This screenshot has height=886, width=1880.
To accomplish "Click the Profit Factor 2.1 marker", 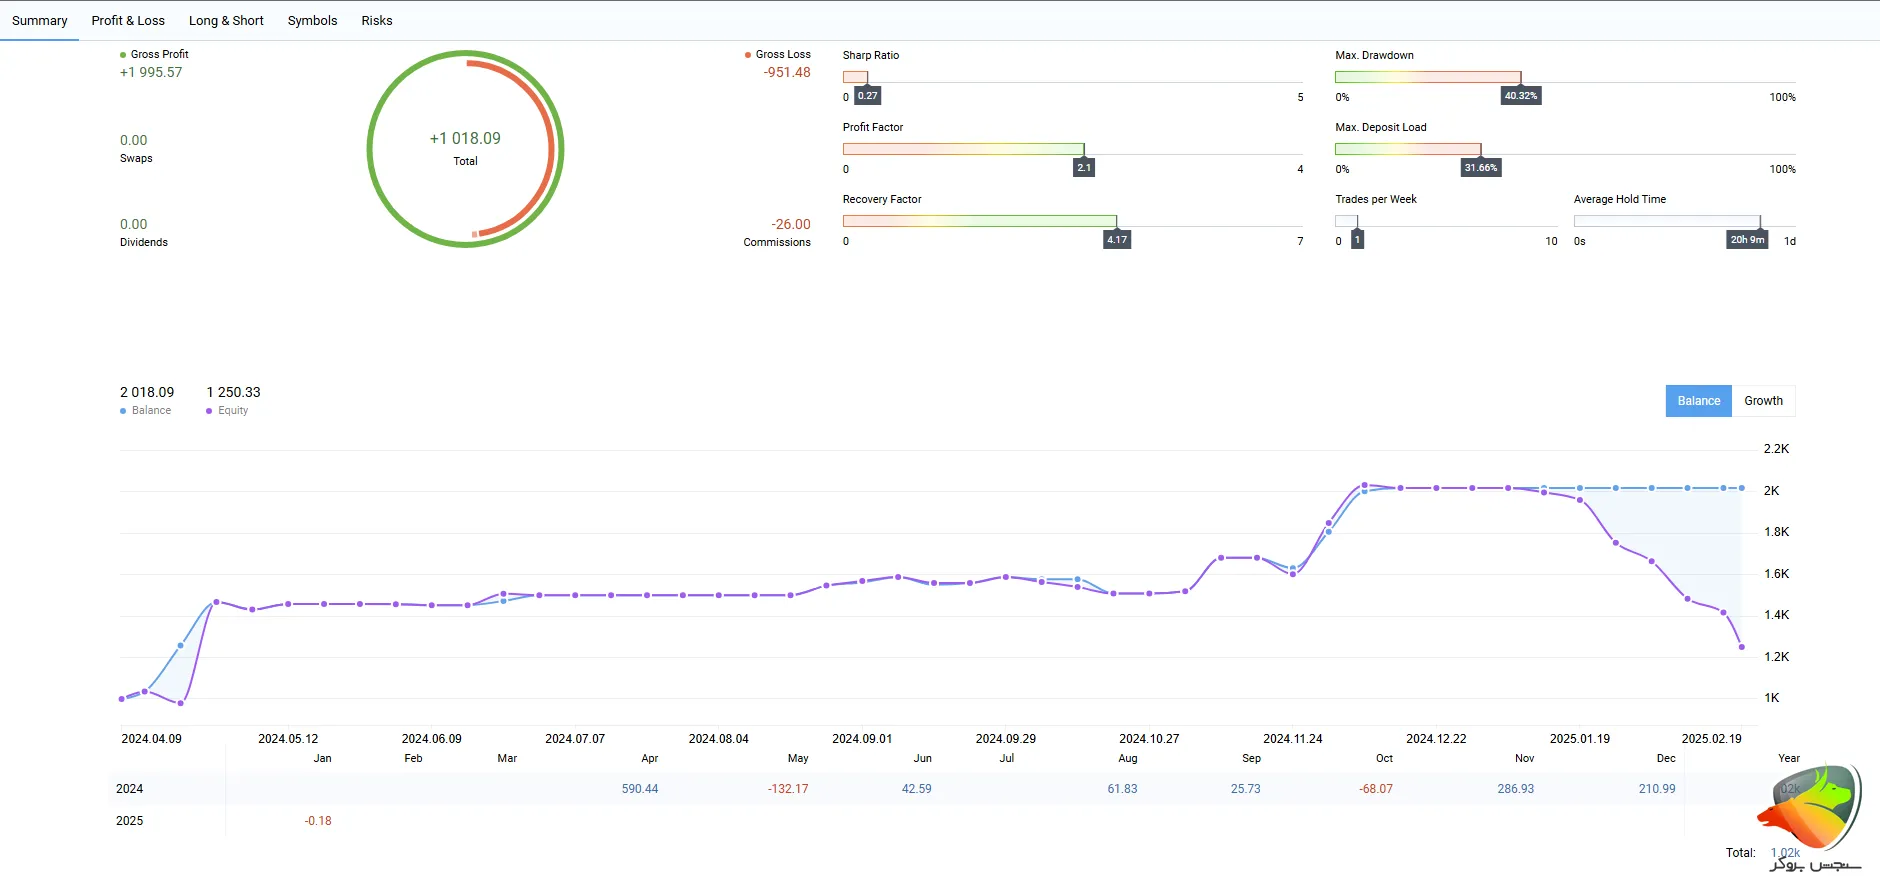I will pos(1084,168).
